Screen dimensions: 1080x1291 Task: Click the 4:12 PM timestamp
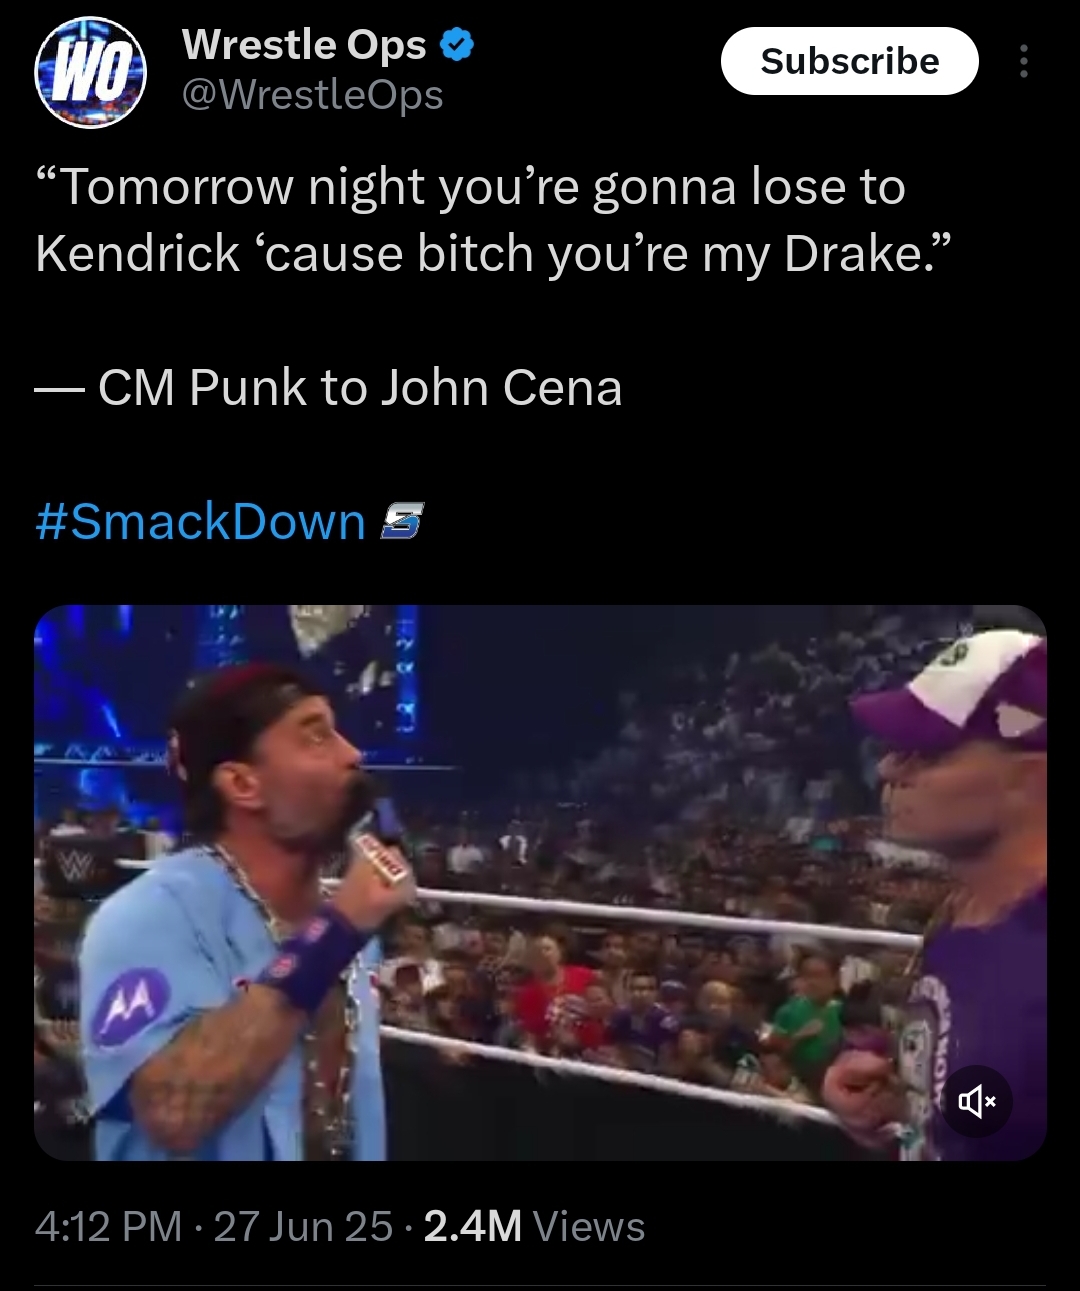pos(108,1226)
